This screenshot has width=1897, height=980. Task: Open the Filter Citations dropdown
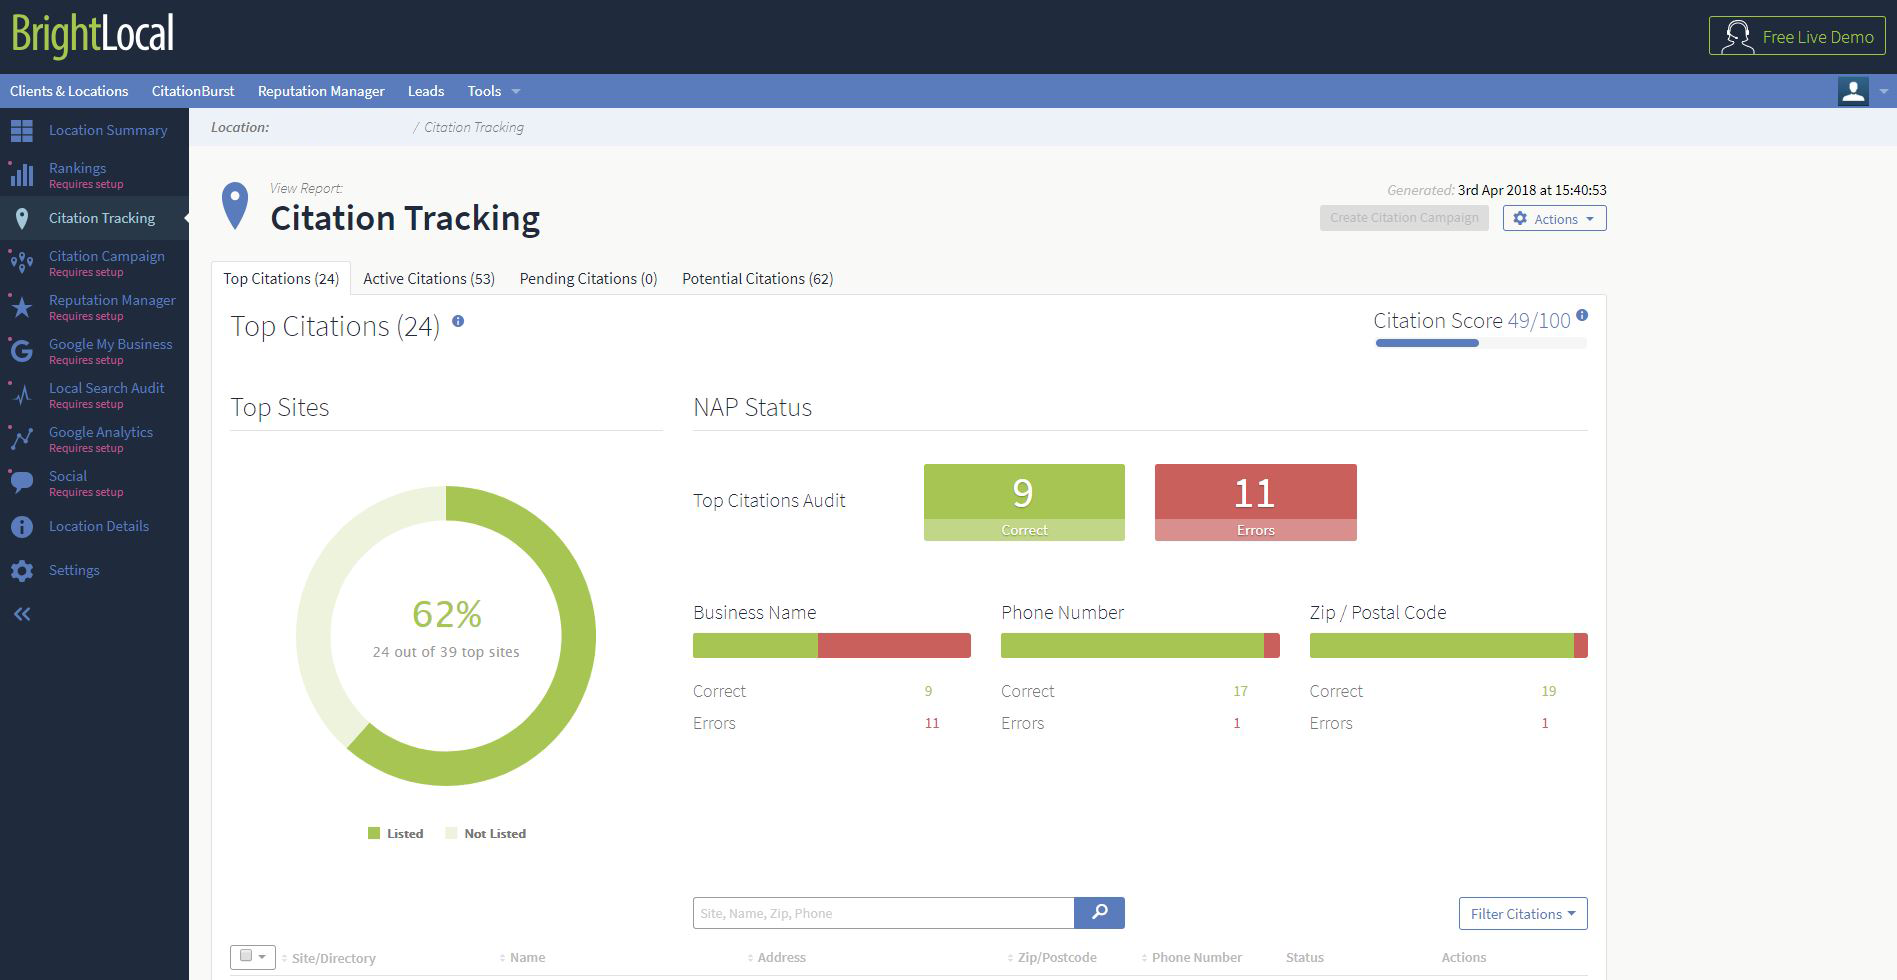click(x=1523, y=913)
